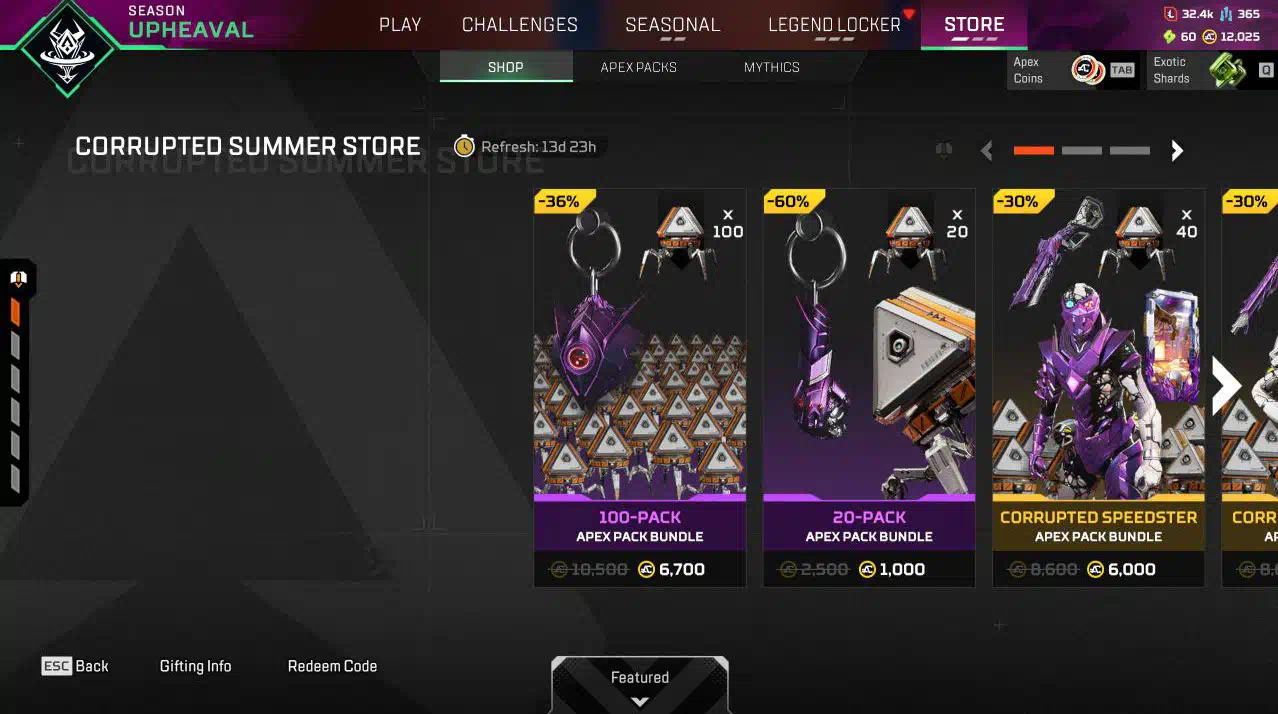Click the large white carousel chevron
1278x714 pixels.
(x=1226, y=386)
